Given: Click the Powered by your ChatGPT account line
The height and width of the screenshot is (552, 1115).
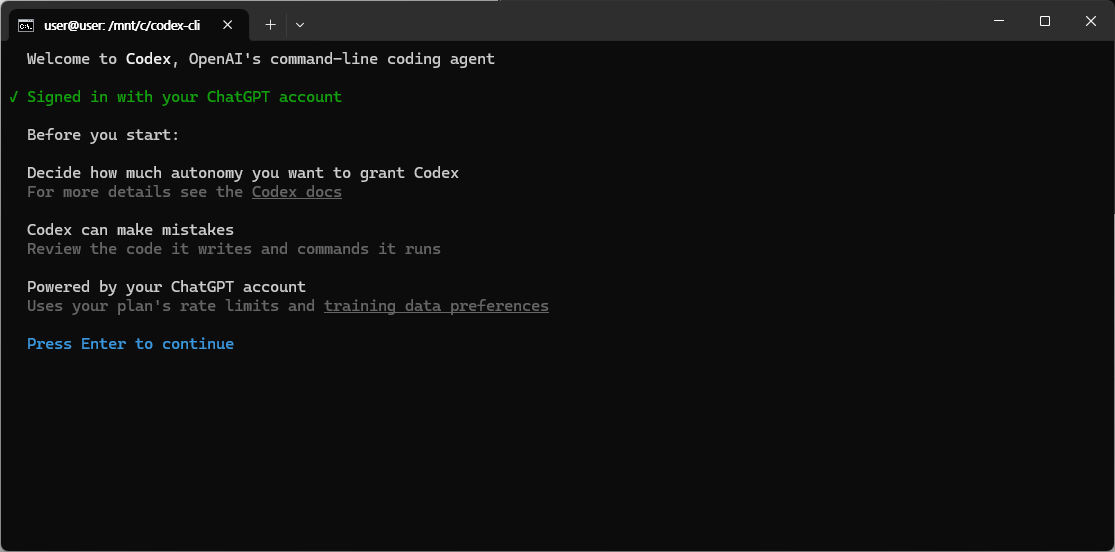Looking at the screenshot, I should tap(166, 287).
